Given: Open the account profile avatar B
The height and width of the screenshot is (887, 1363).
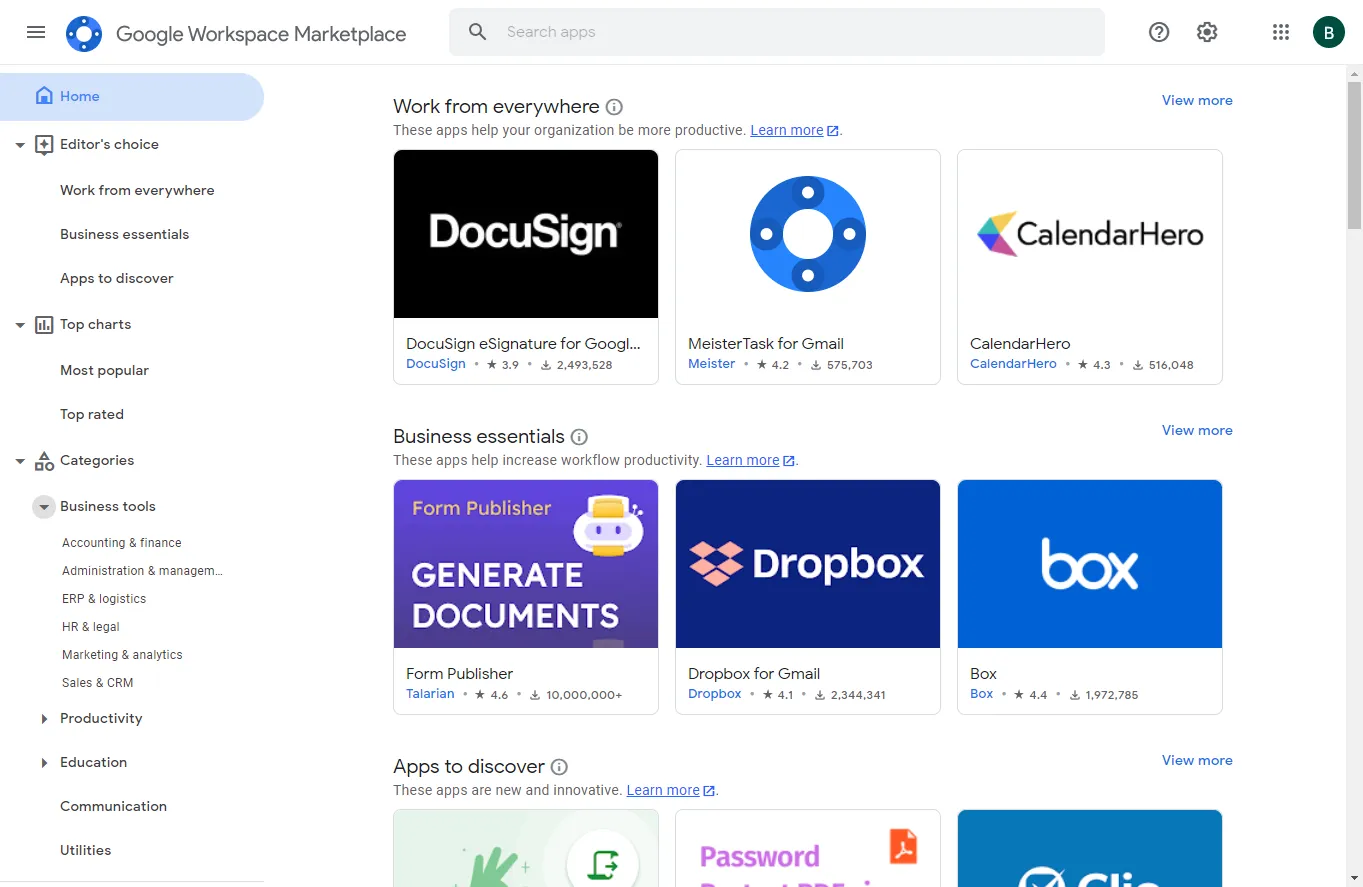Looking at the screenshot, I should tap(1328, 32).
